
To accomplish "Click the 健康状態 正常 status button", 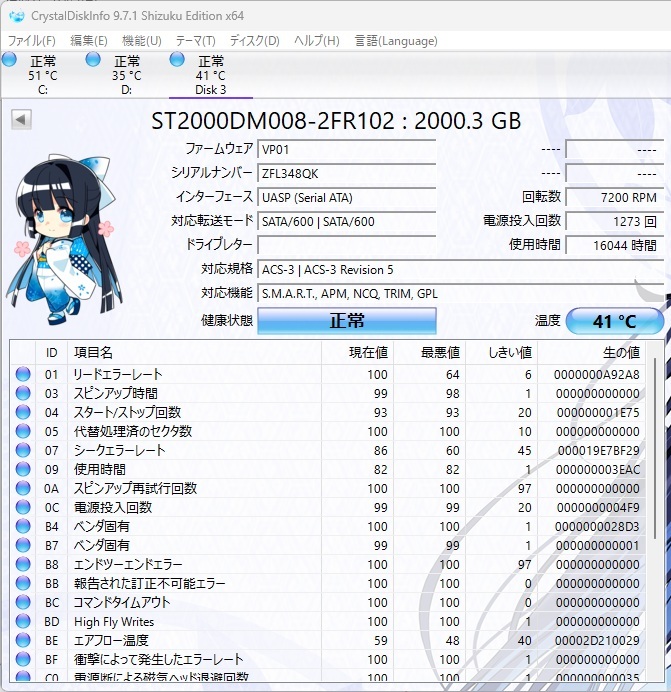I will pyautogui.click(x=347, y=320).
